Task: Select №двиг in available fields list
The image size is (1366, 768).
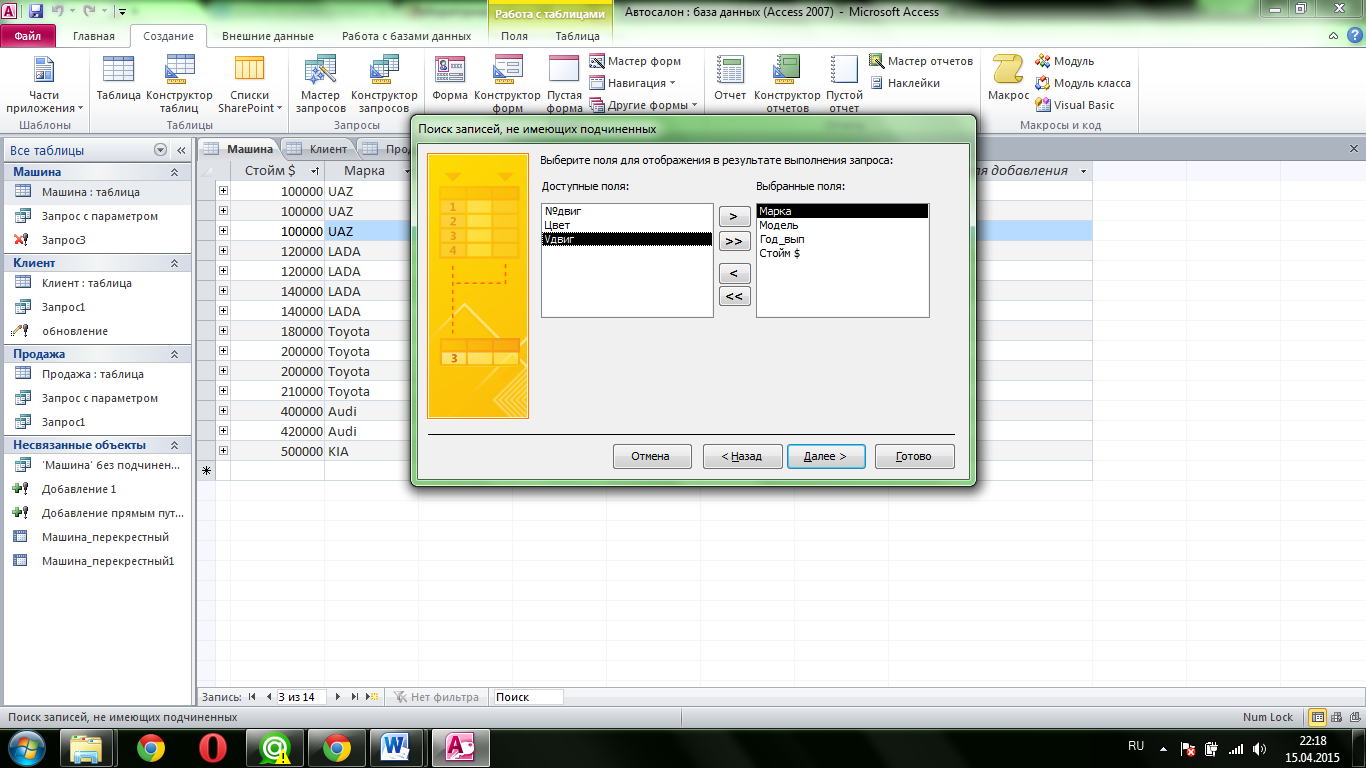Action: (x=627, y=211)
